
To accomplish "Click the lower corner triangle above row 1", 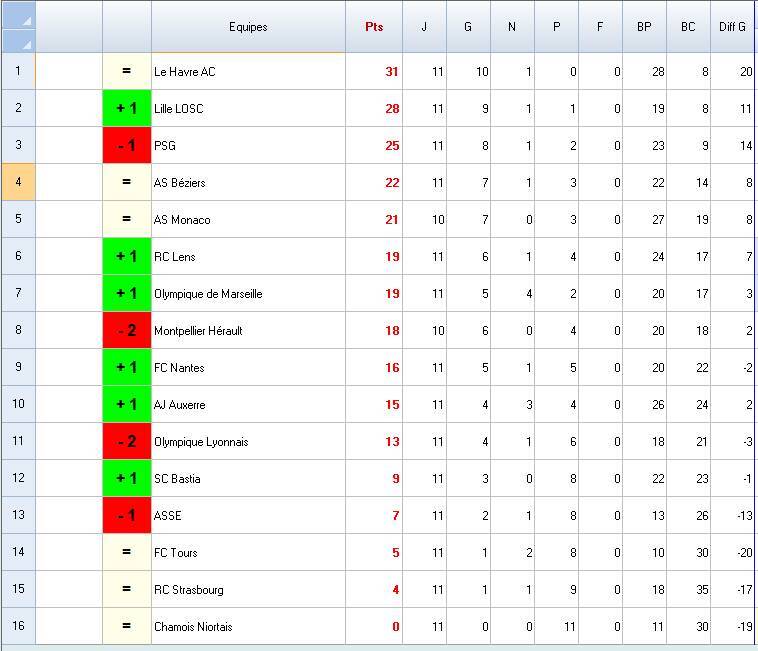I will (x=26, y=43).
